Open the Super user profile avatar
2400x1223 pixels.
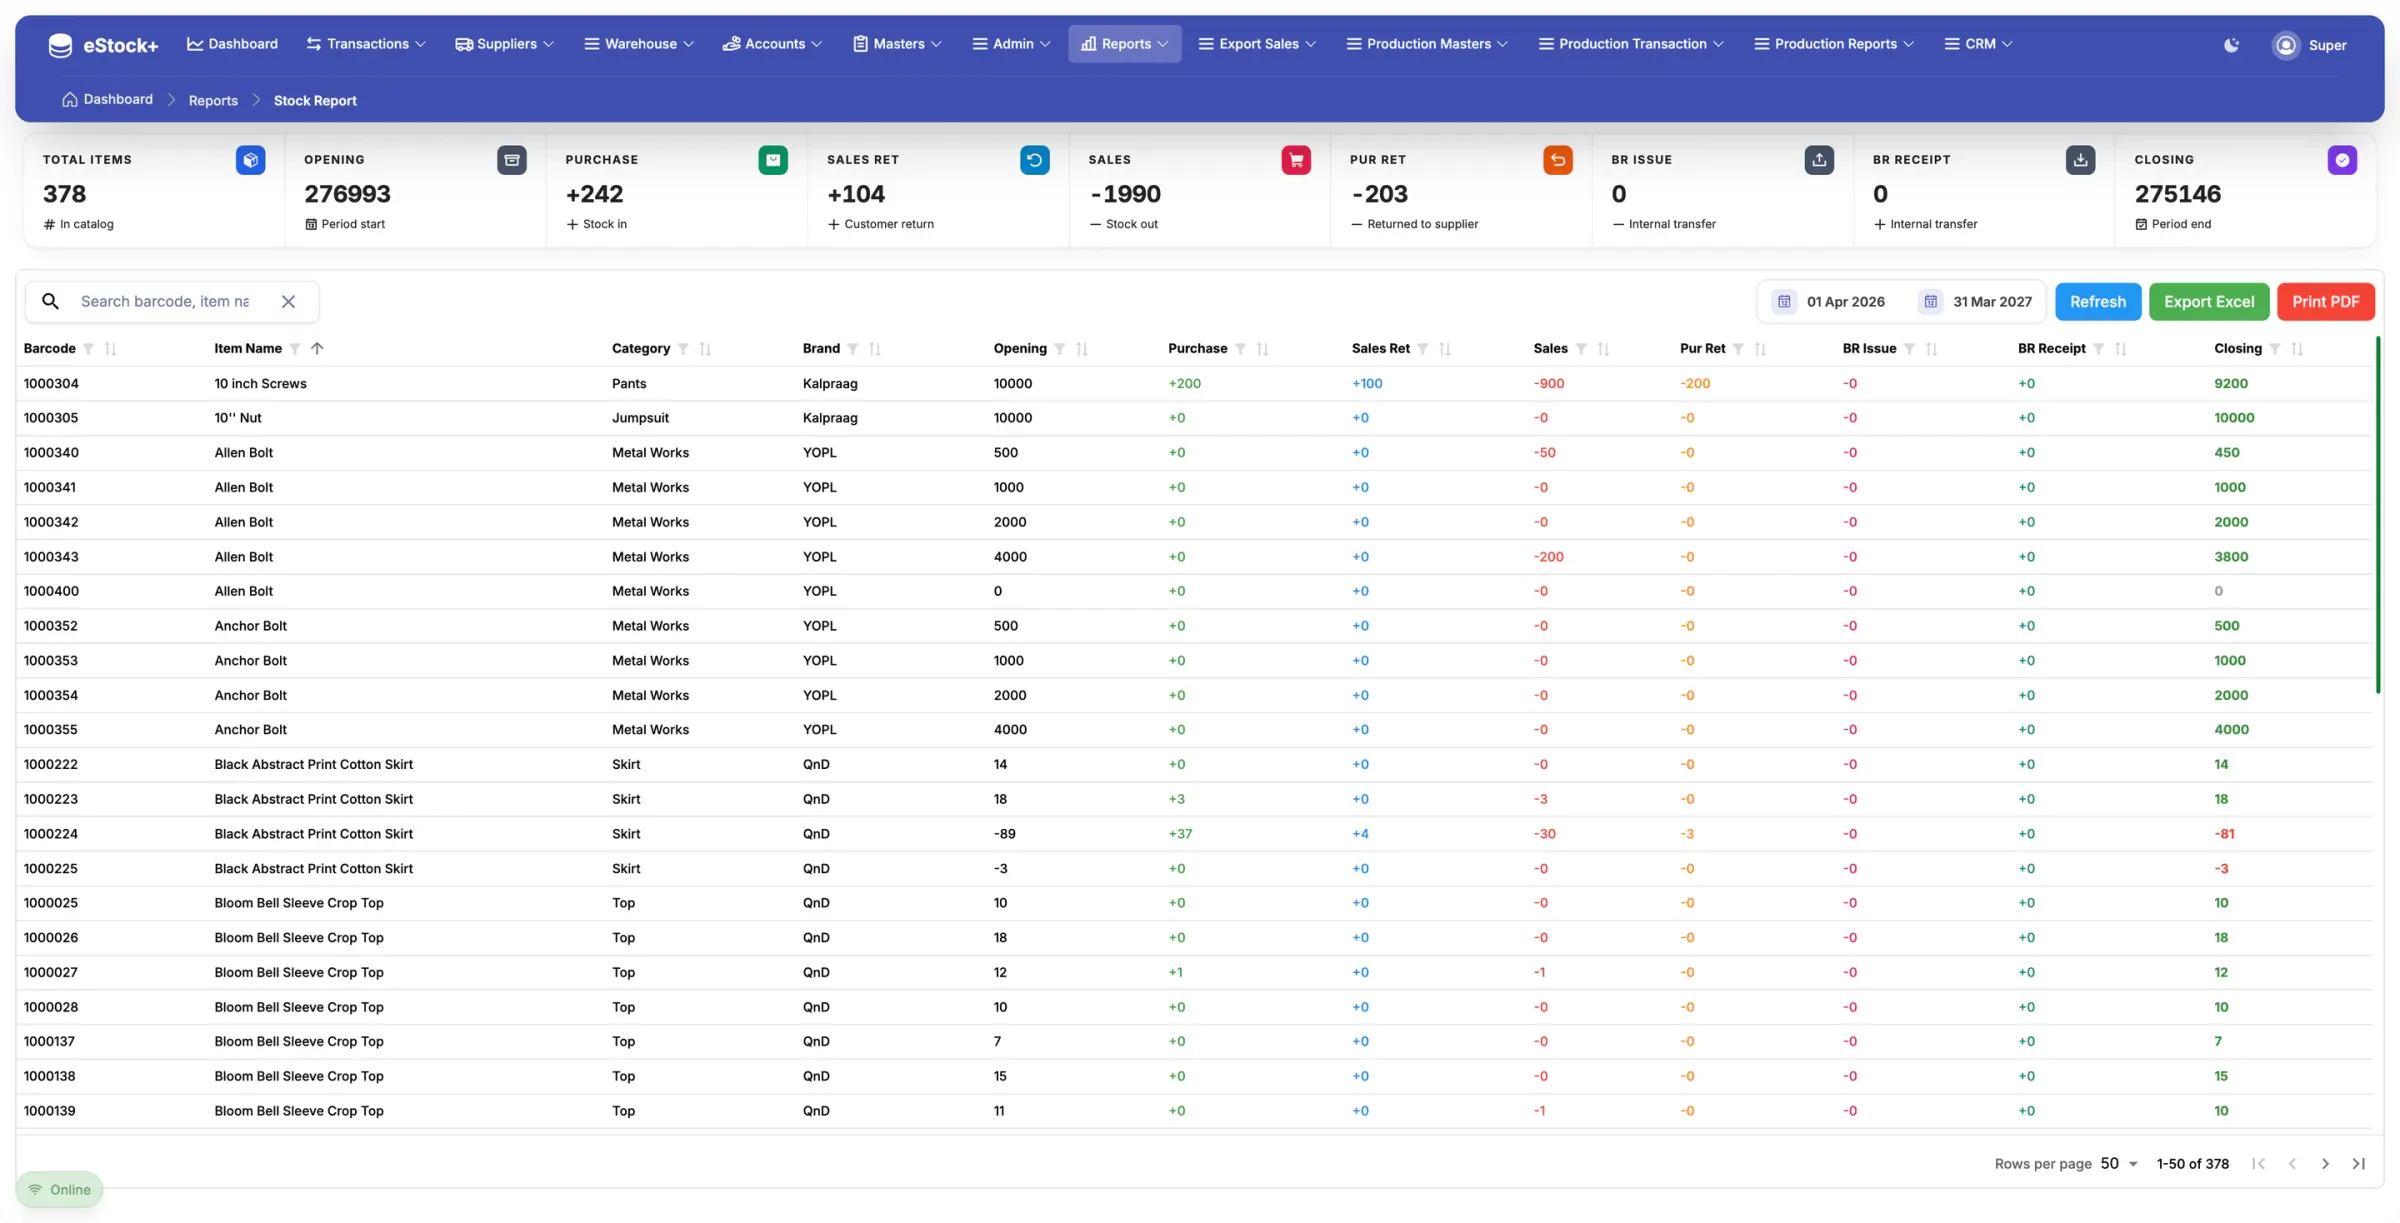[x=2285, y=45]
